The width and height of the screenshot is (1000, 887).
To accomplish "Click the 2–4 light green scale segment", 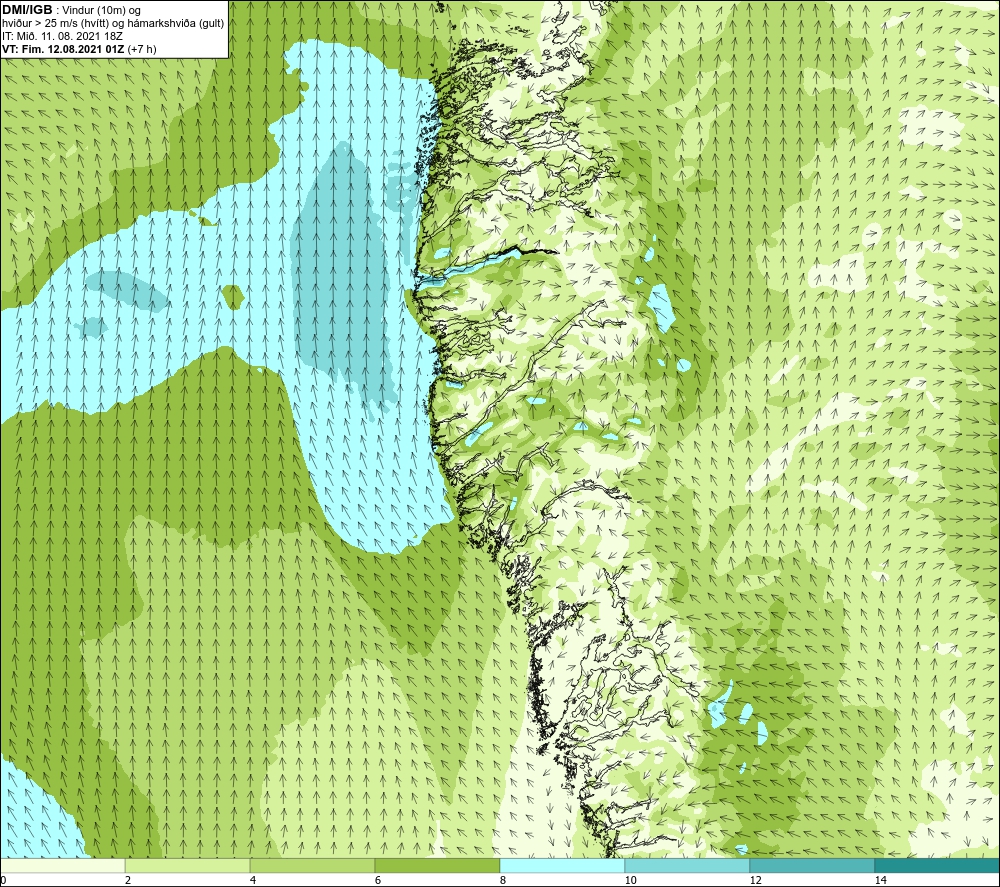I will [x=188, y=866].
